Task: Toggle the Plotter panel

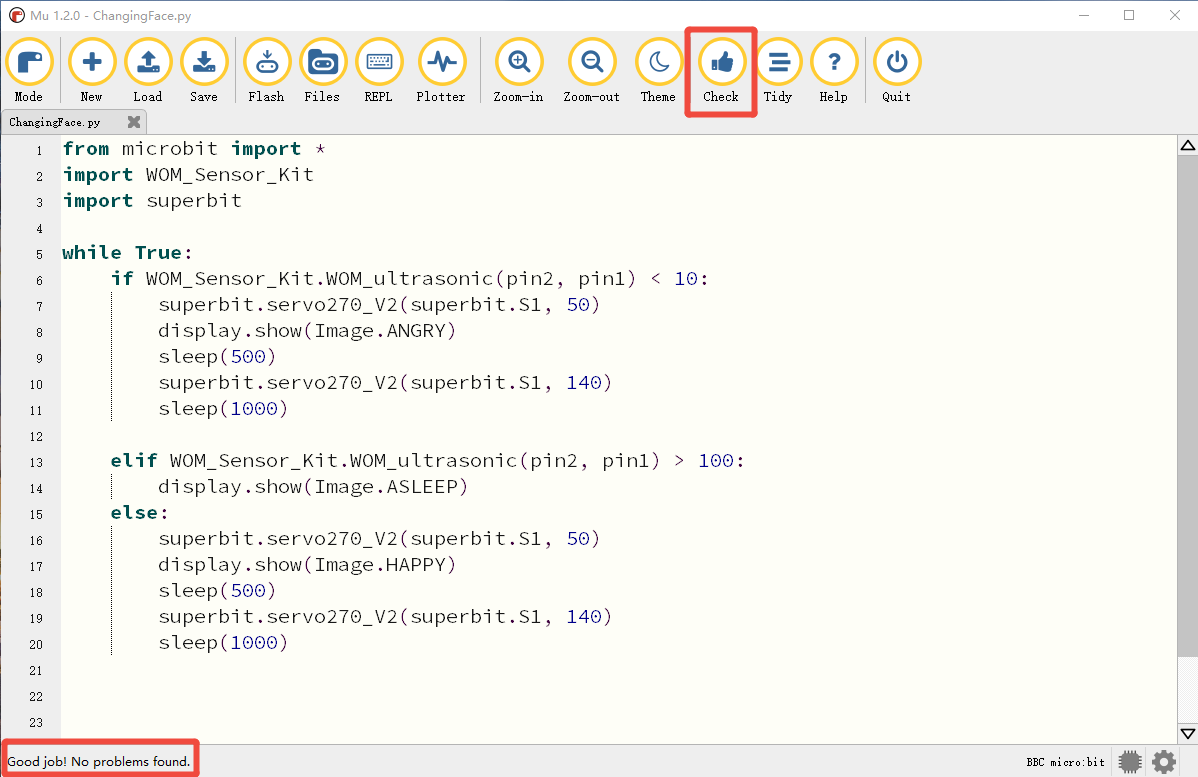Action: [441, 70]
